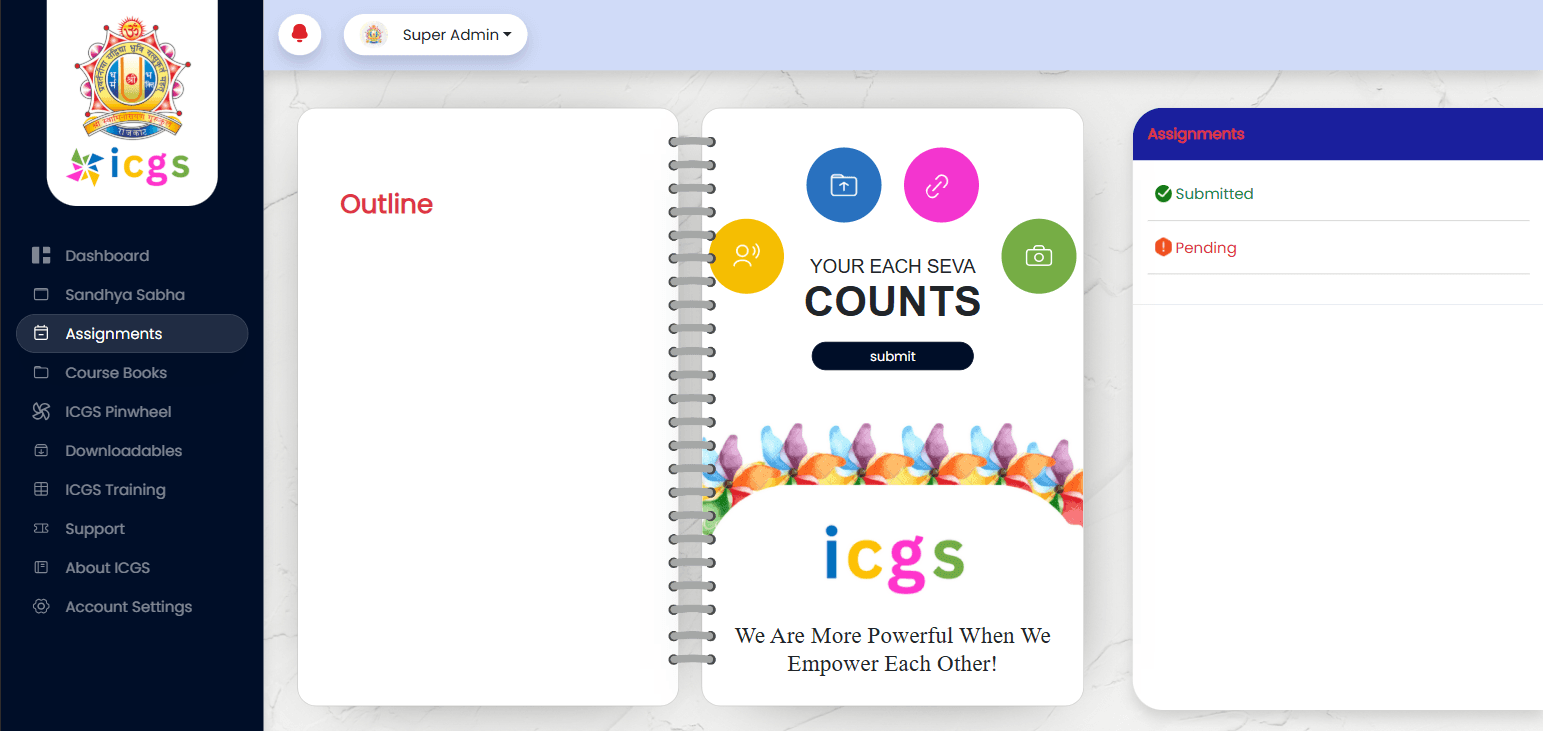Expand the Pending assignments section
This screenshot has height=731, width=1543.
1205,248
